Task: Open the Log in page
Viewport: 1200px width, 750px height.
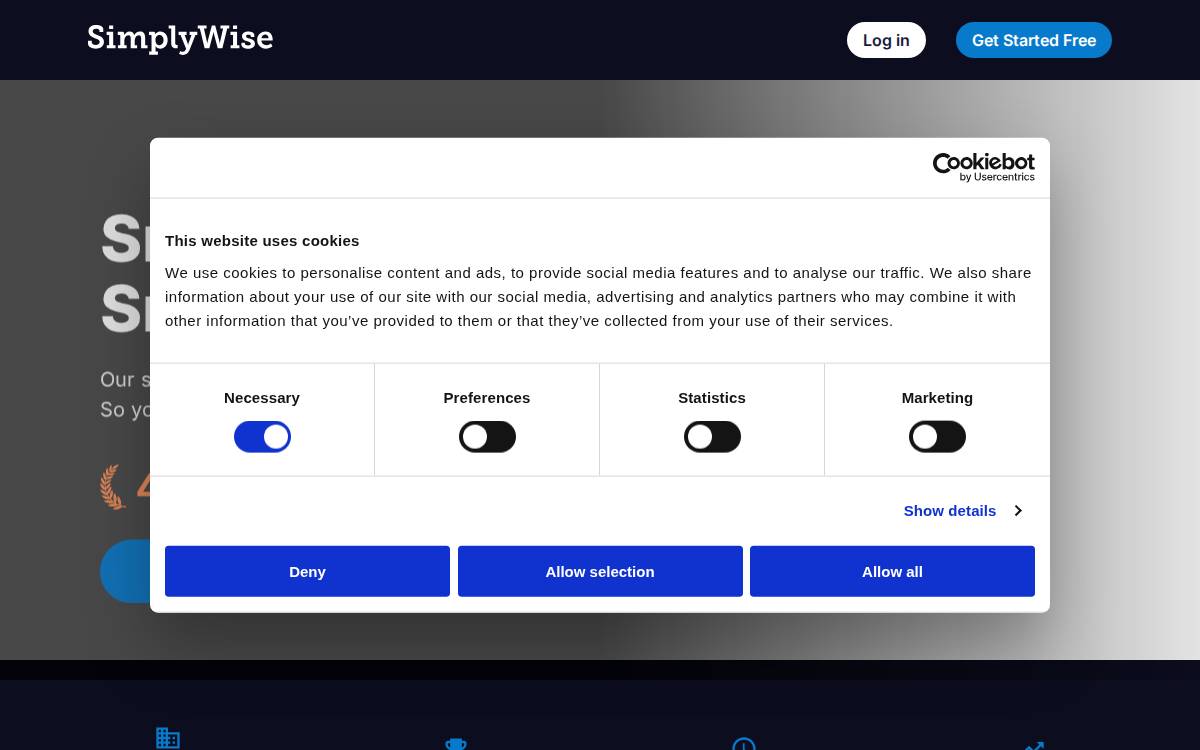Action: coord(886,40)
